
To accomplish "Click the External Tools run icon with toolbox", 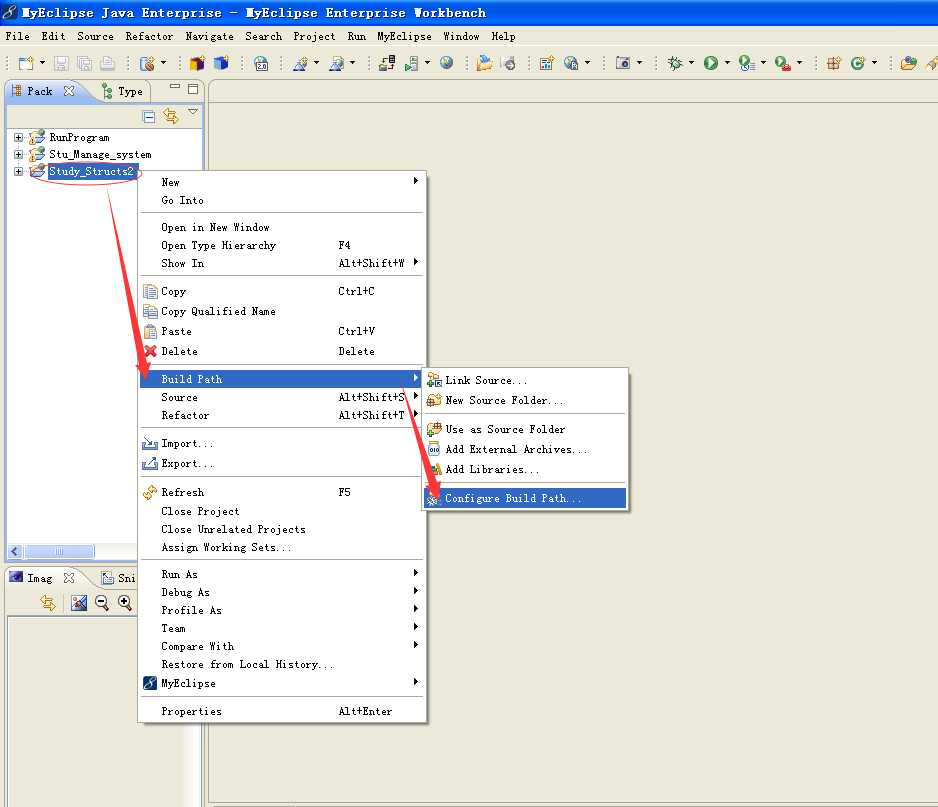I will pyautogui.click(x=782, y=63).
